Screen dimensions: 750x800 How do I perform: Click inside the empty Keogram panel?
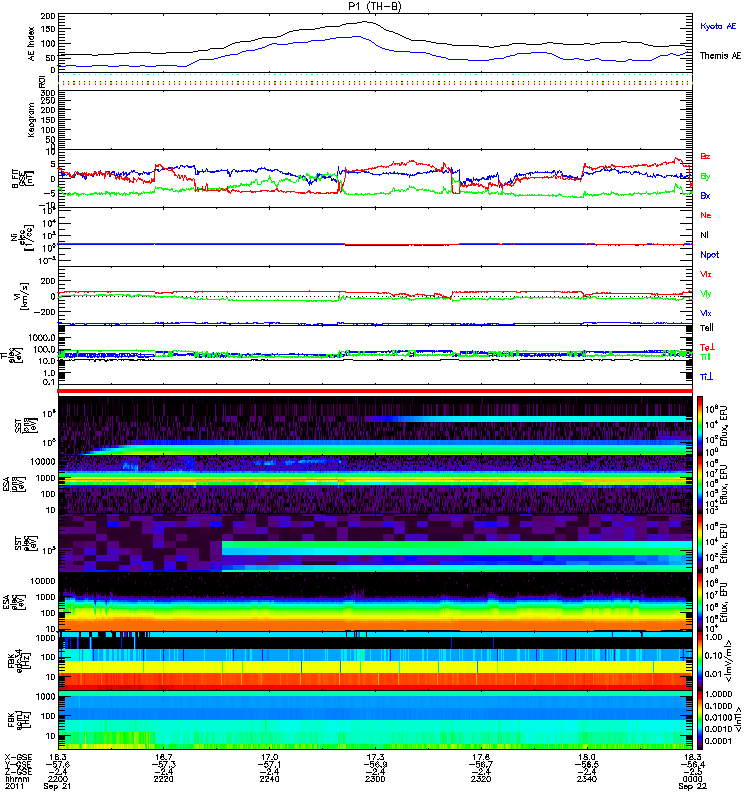click(375, 120)
